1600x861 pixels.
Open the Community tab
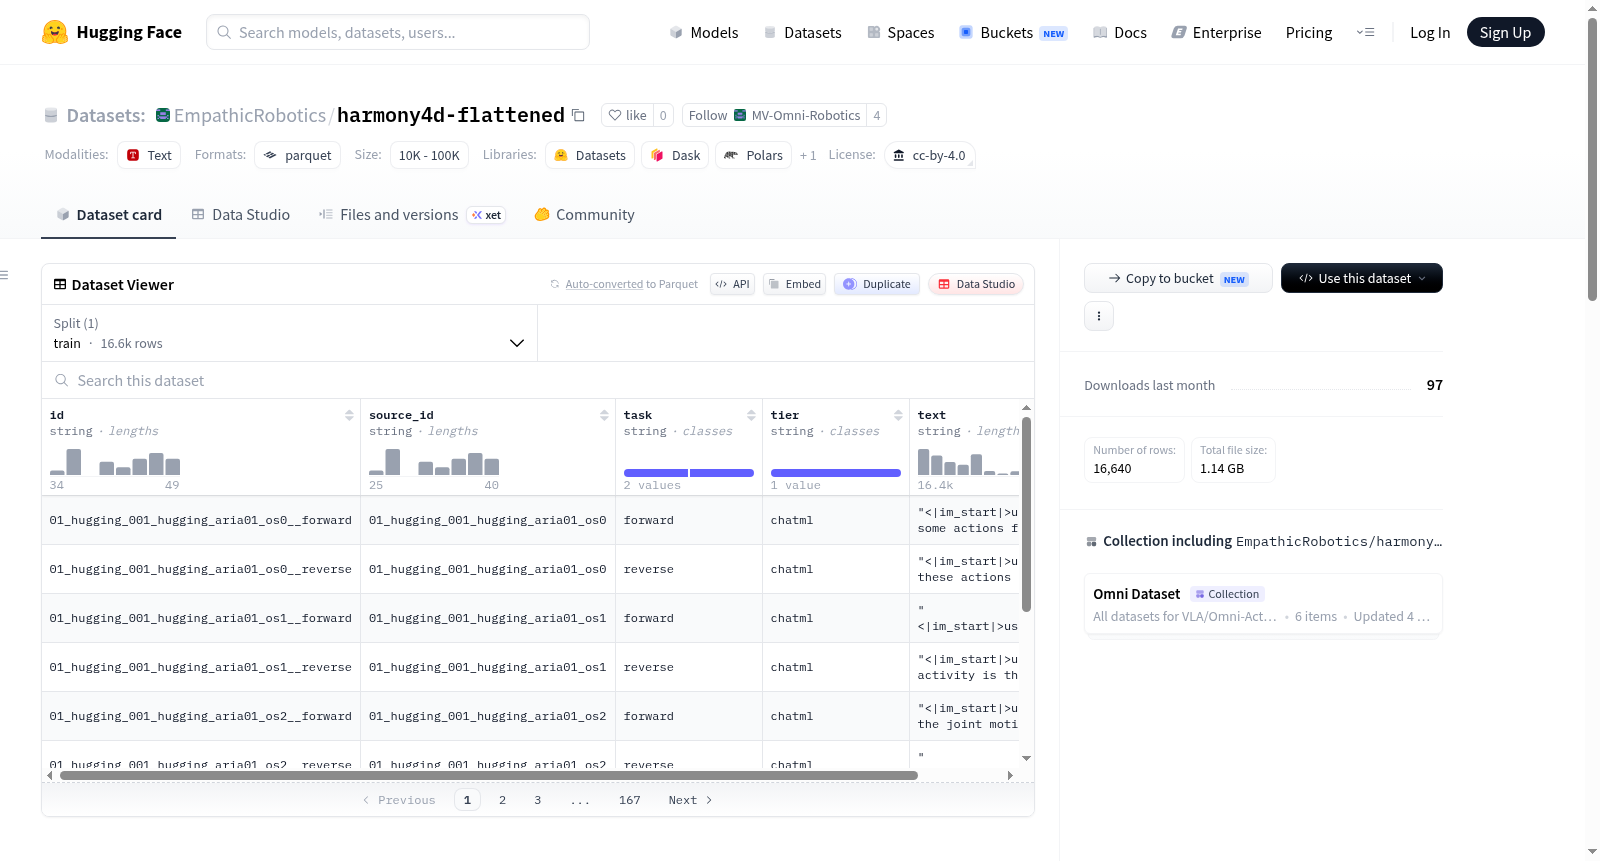[x=585, y=215]
